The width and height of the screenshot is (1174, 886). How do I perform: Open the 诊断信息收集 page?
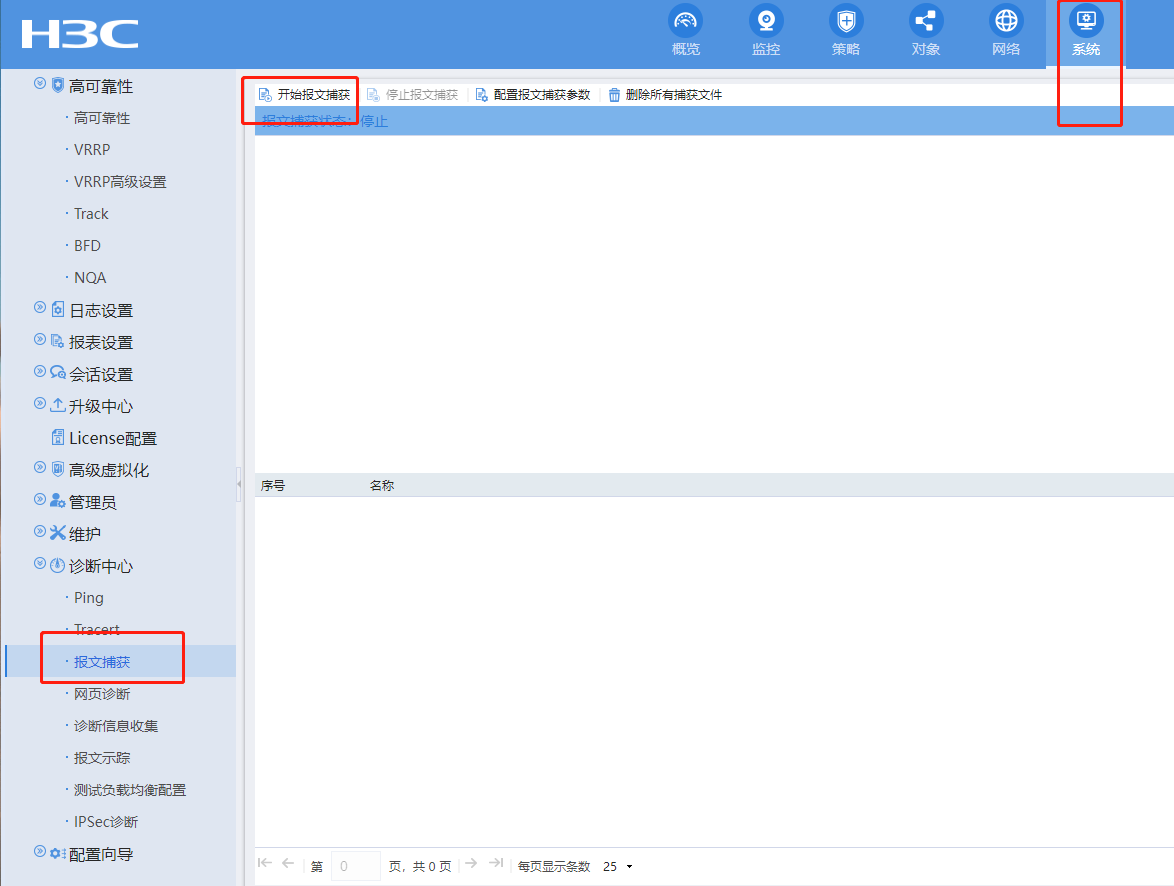[x=116, y=726]
